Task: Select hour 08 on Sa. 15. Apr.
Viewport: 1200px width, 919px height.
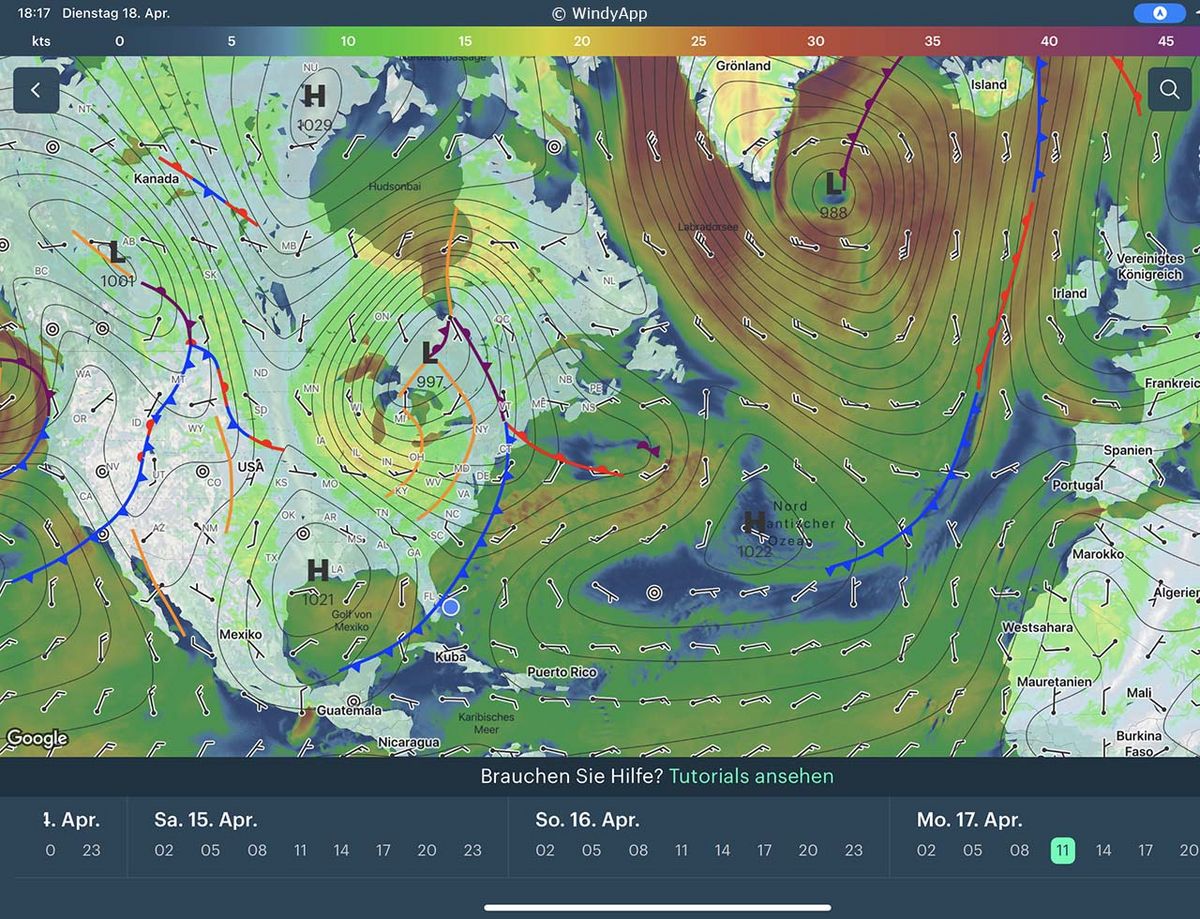Action: point(257,851)
